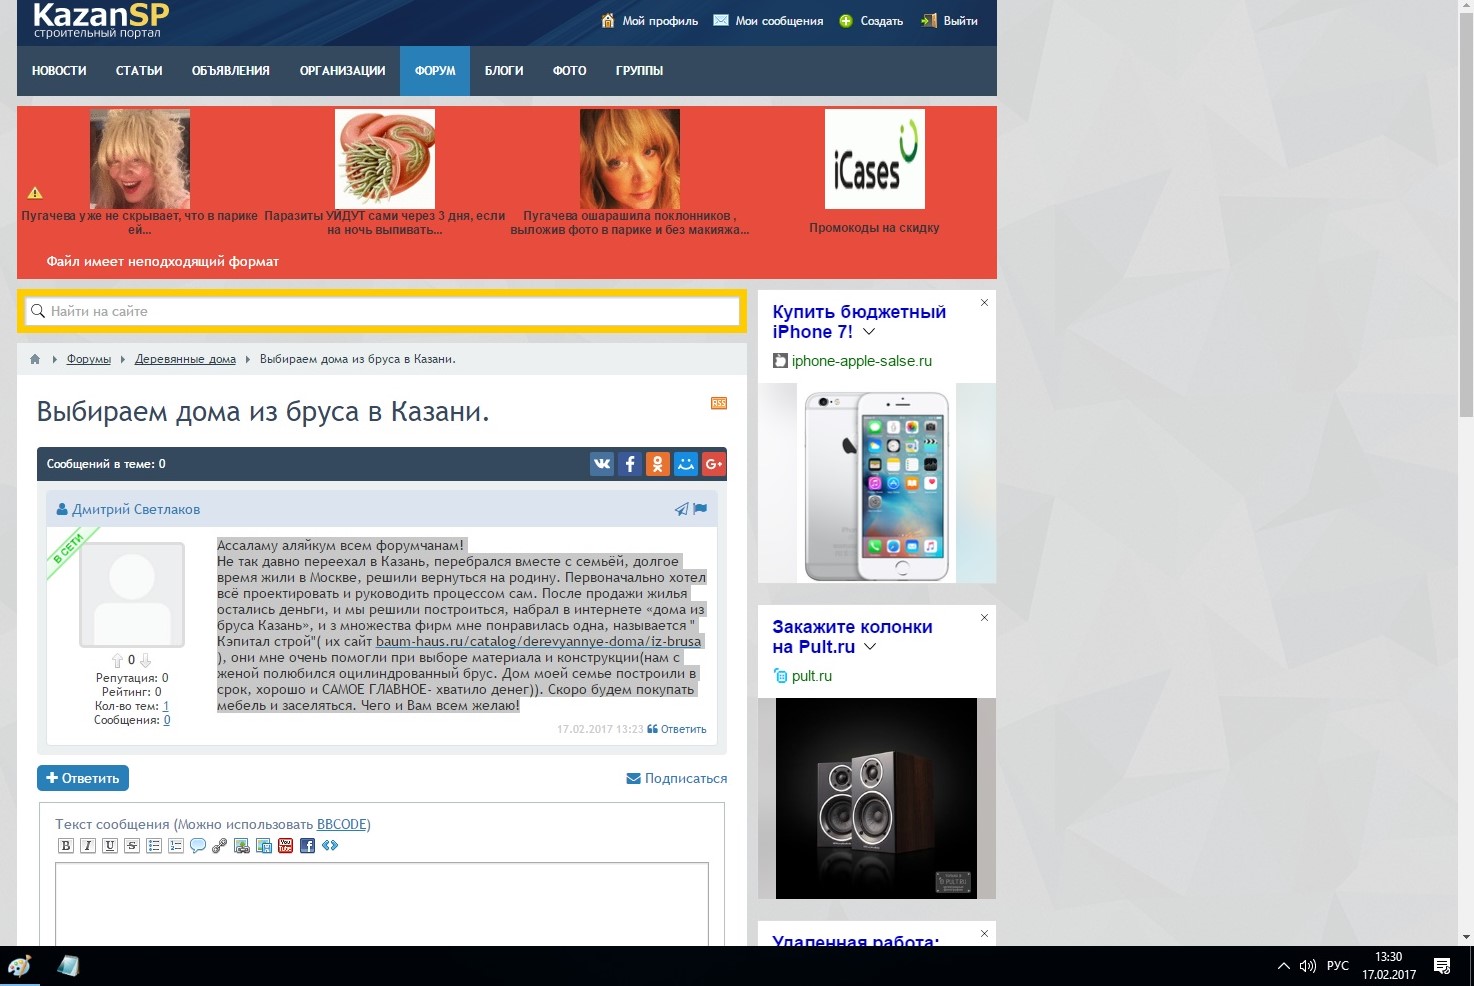Screen dimensions: 1474x986
Task: Apply underline formatting in message editor
Action: tap(110, 846)
